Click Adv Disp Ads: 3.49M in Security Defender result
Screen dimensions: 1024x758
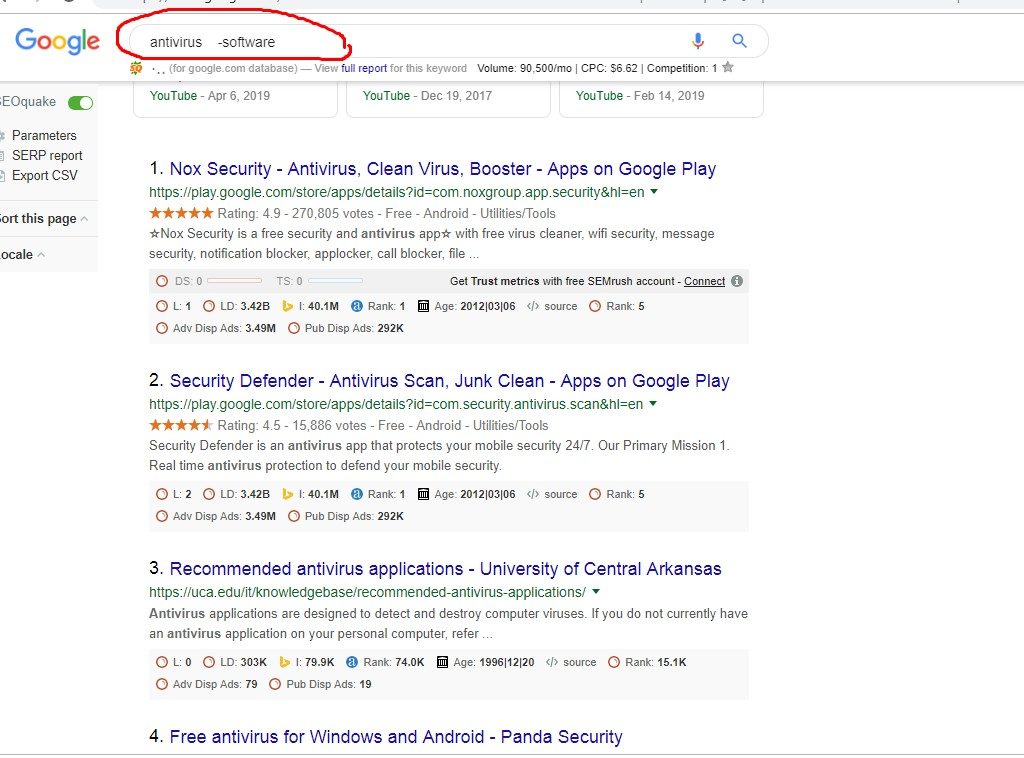tap(216, 516)
